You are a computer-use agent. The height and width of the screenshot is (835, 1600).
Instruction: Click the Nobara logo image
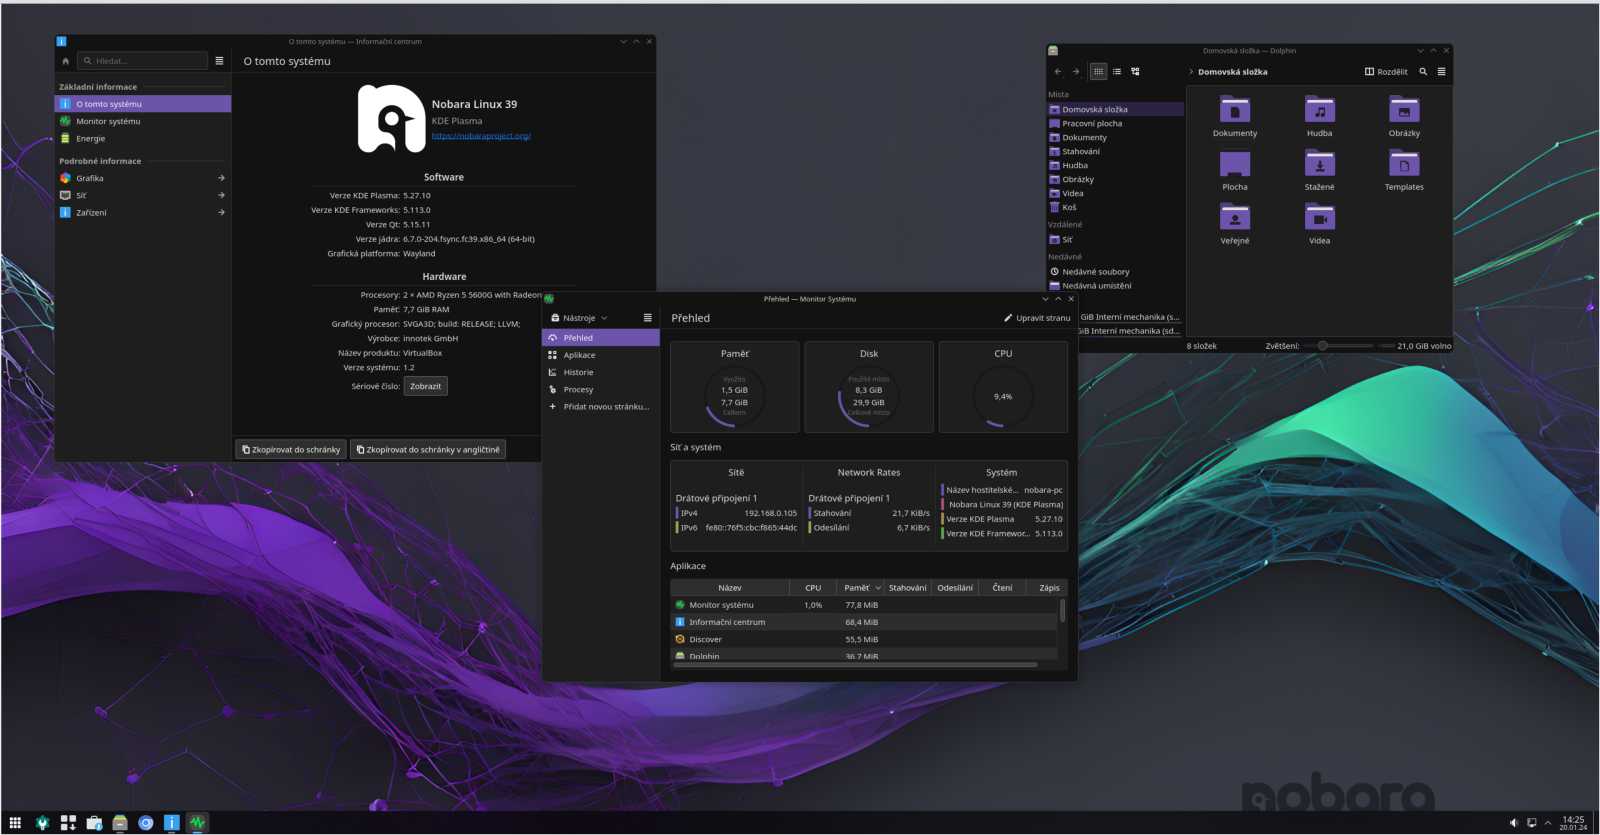(391, 119)
